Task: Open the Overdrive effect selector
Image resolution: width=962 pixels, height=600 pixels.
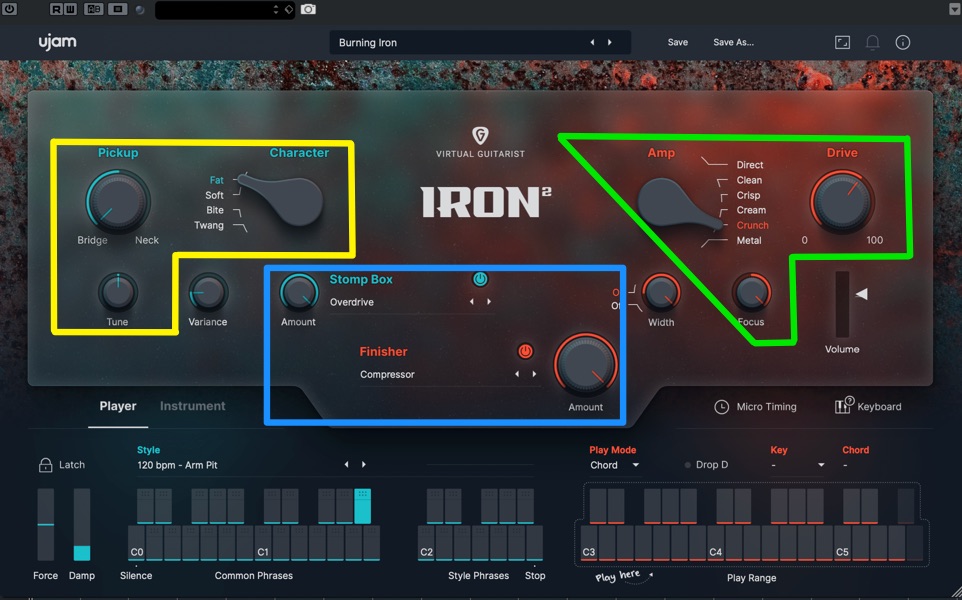Action: 352,302
